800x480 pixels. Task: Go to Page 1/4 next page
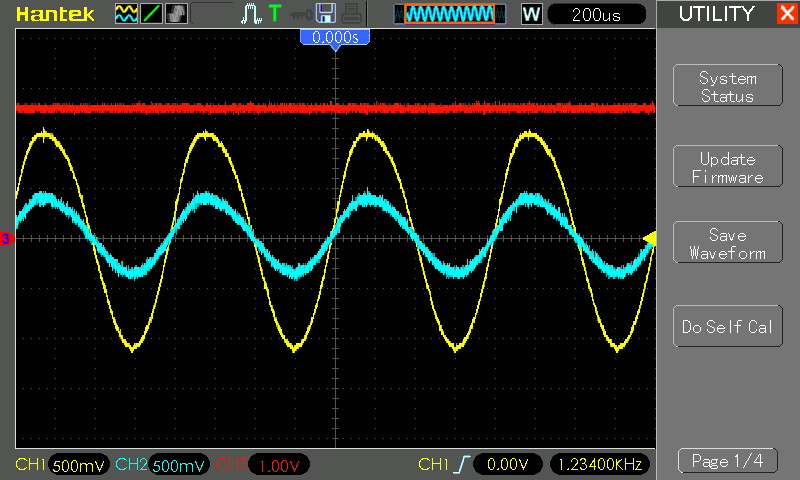728,461
